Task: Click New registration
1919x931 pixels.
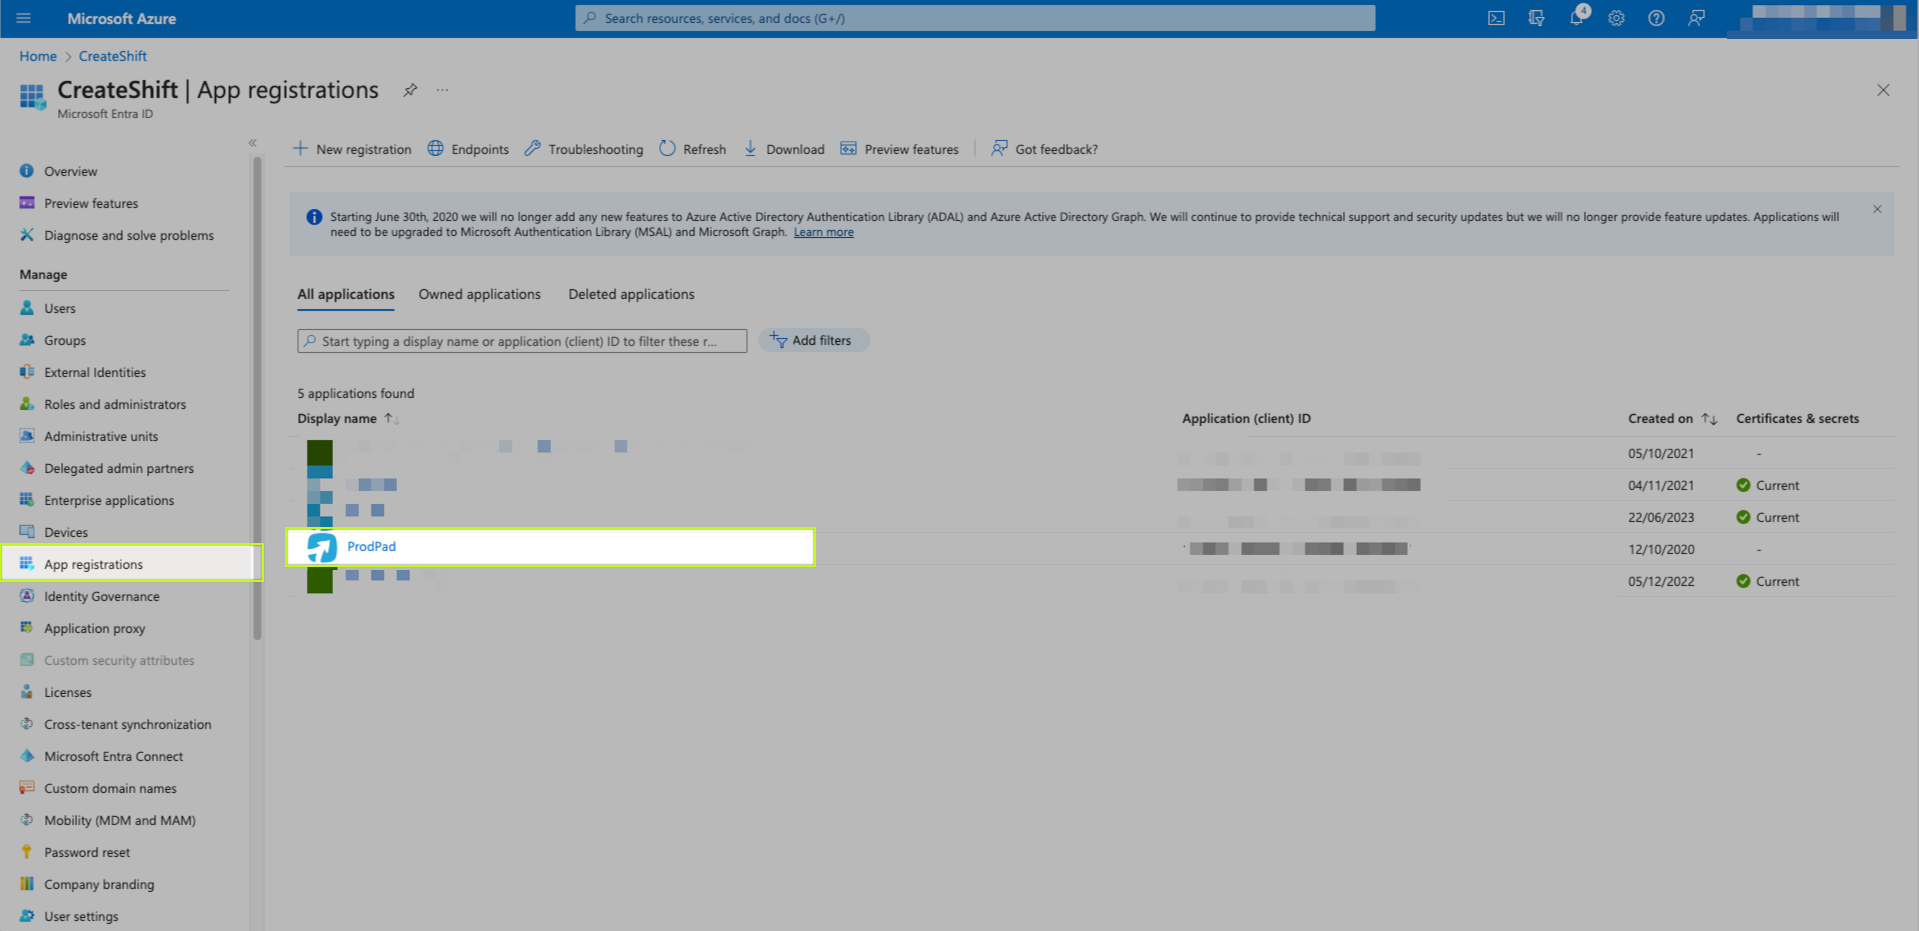Action: coord(352,149)
